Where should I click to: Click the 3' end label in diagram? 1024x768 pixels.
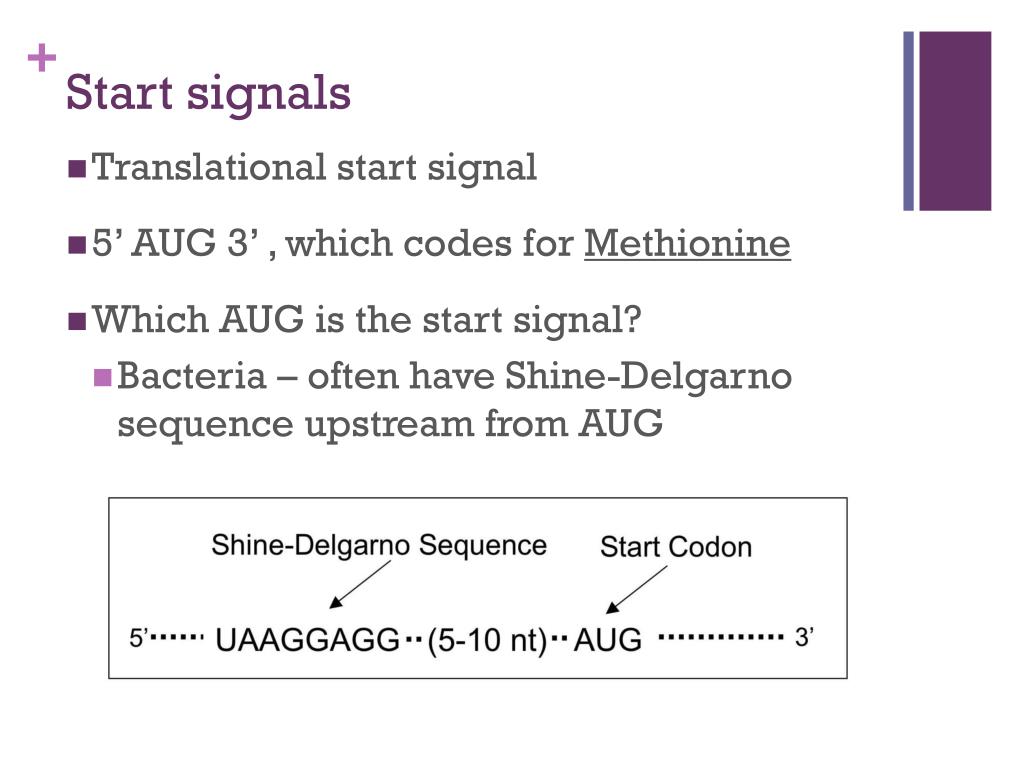tap(805, 637)
